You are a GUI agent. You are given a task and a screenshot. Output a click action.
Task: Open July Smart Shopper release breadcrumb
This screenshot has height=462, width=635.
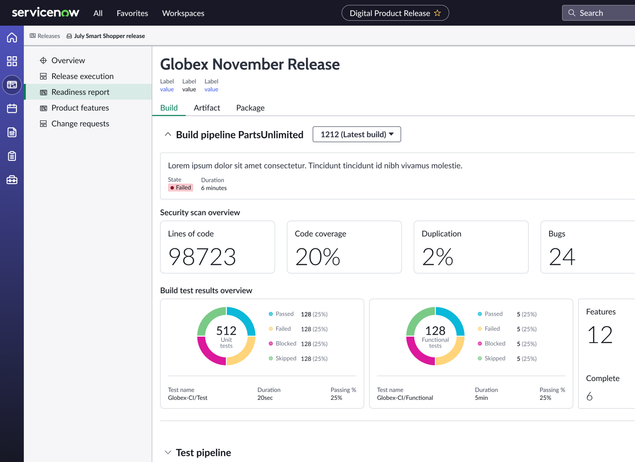[109, 36]
